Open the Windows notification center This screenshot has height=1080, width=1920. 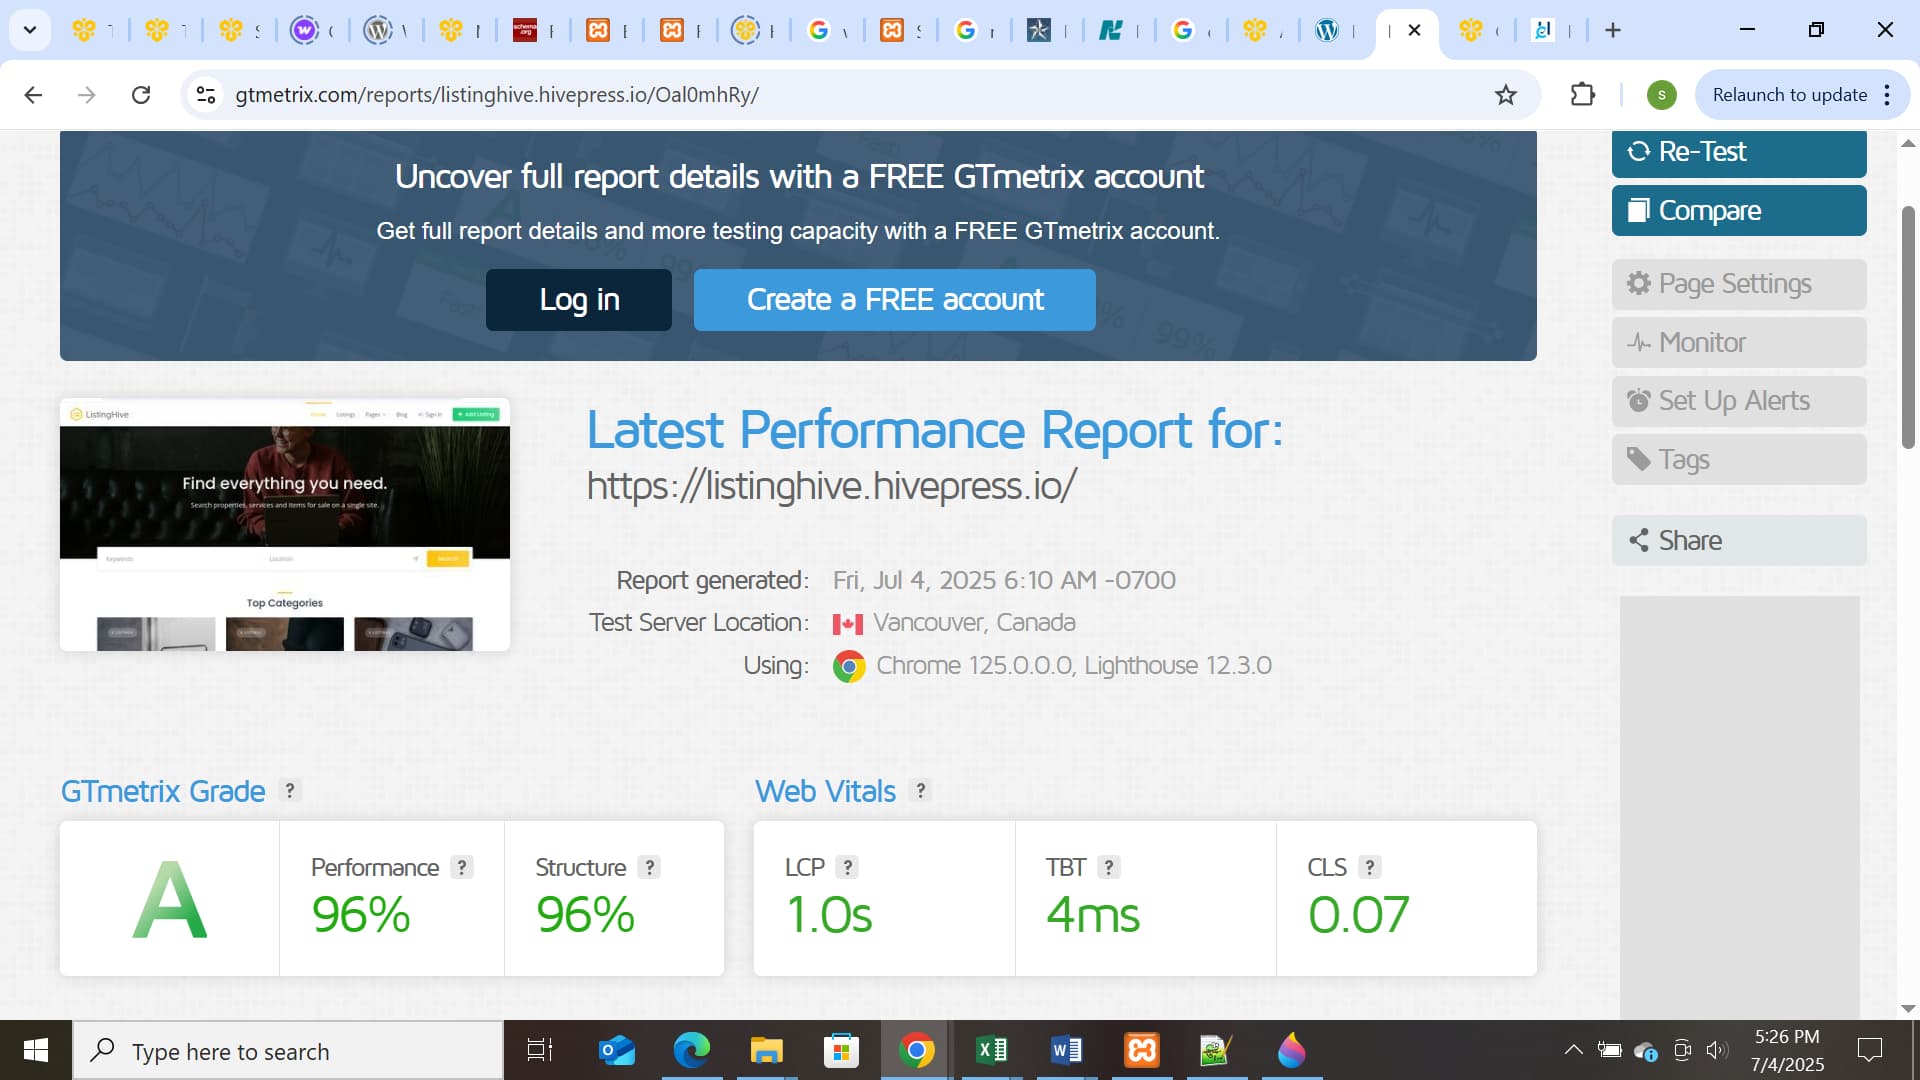coord(1870,1050)
